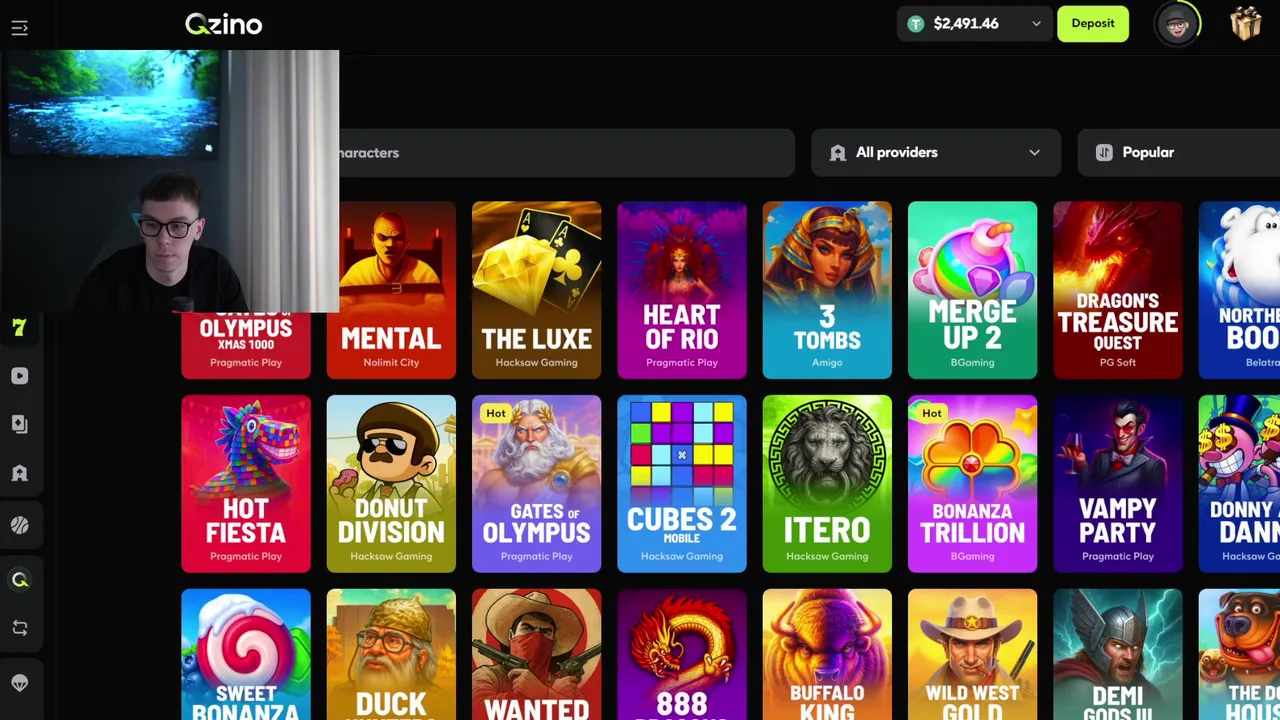Open the user profile avatar

(x=1177, y=24)
